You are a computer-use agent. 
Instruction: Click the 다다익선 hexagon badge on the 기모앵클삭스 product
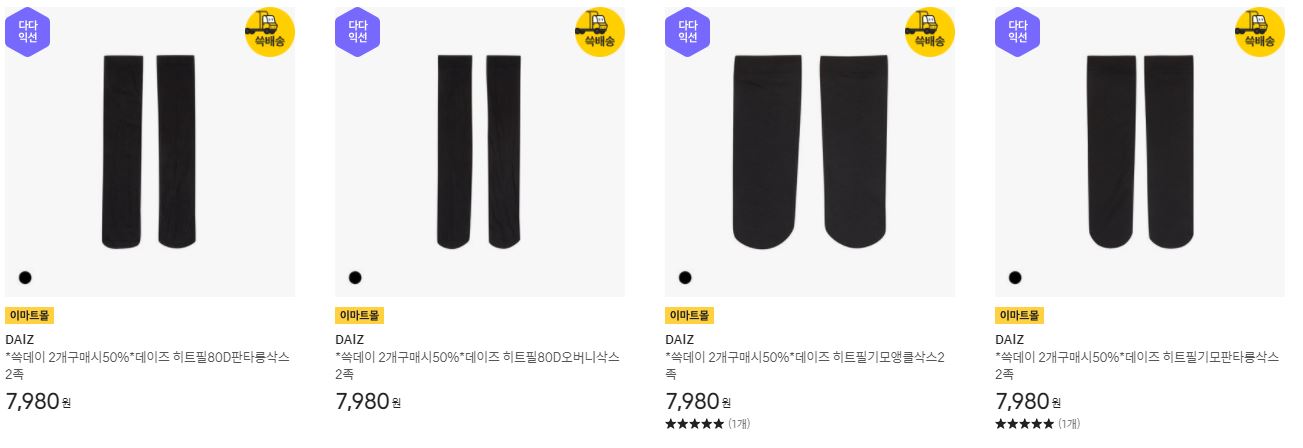click(x=688, y=32)
